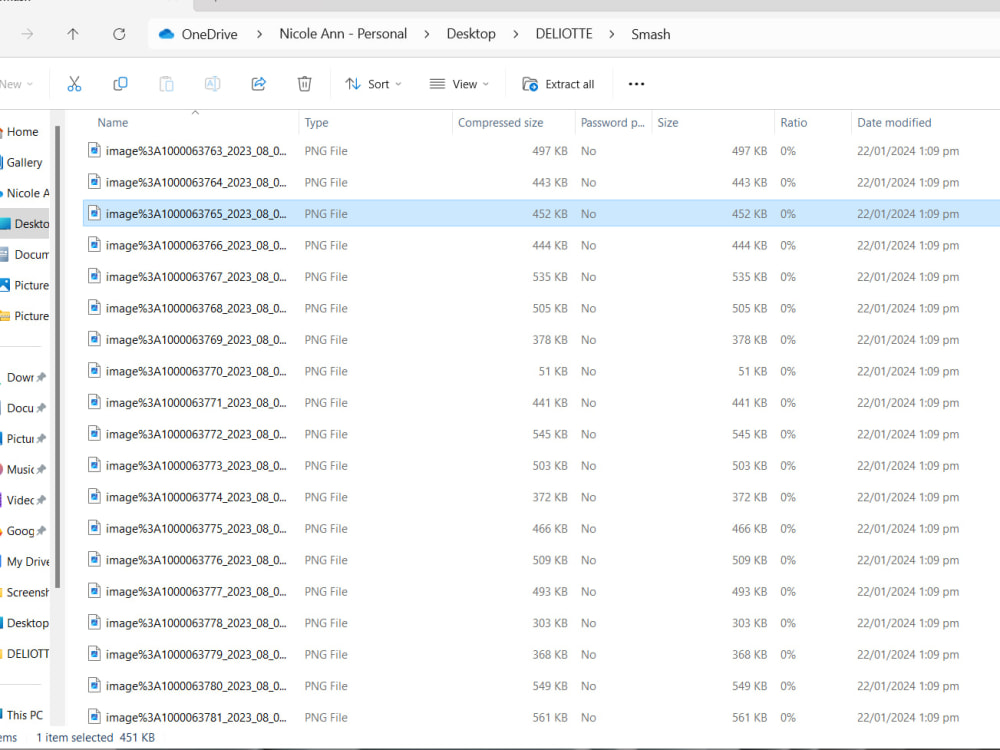The image size is (1000, 750).
Task: Select file image%3A1000063779_2023_08_0...
Action: click(x=196, y=654)
